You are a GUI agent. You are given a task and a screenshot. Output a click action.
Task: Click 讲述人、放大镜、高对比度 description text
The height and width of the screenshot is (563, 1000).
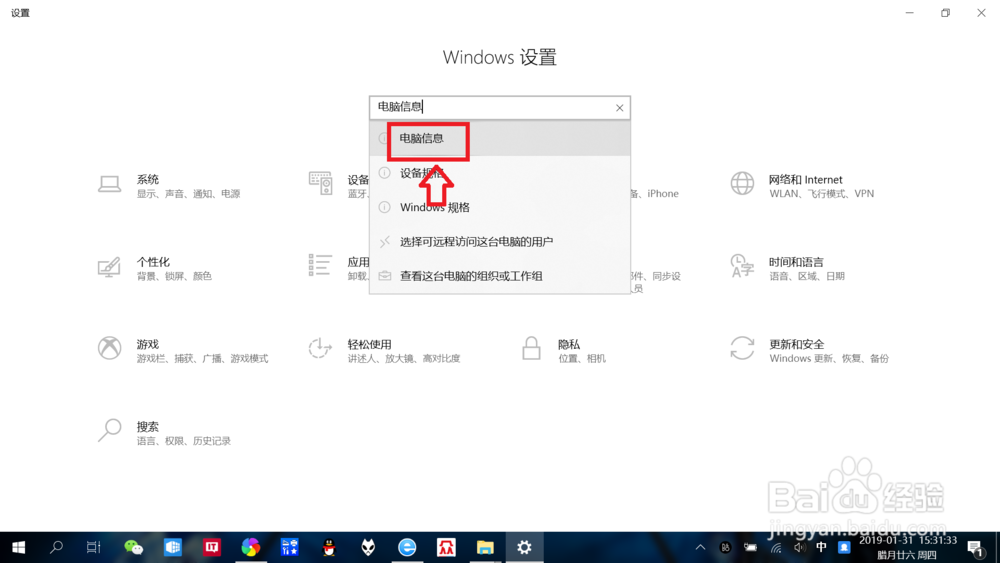404,358
